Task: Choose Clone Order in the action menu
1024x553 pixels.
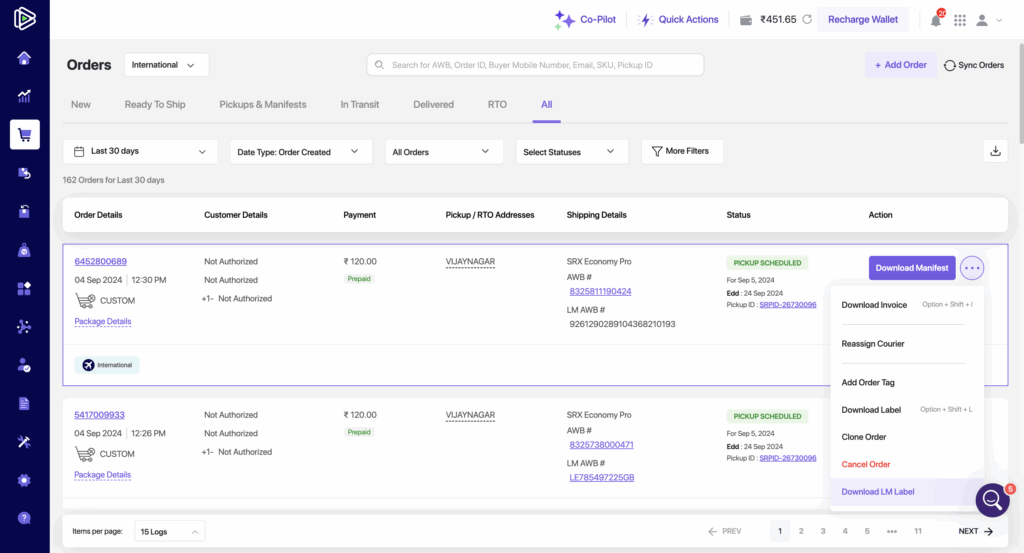Action: point(864,437)
